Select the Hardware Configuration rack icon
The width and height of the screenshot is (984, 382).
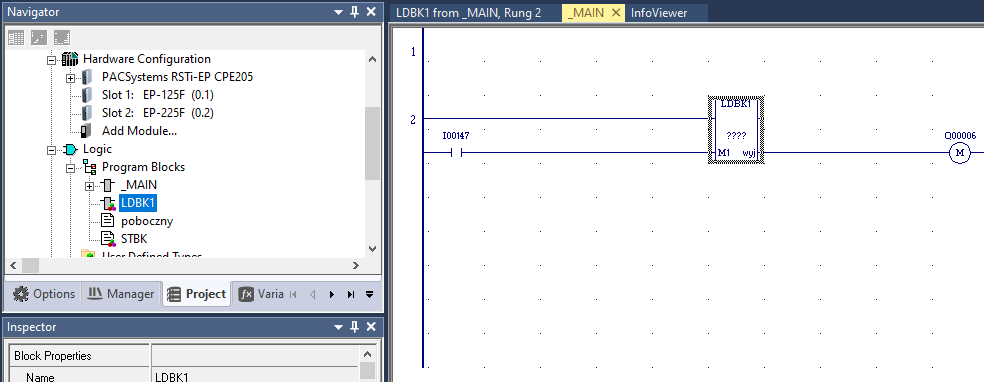70,59
